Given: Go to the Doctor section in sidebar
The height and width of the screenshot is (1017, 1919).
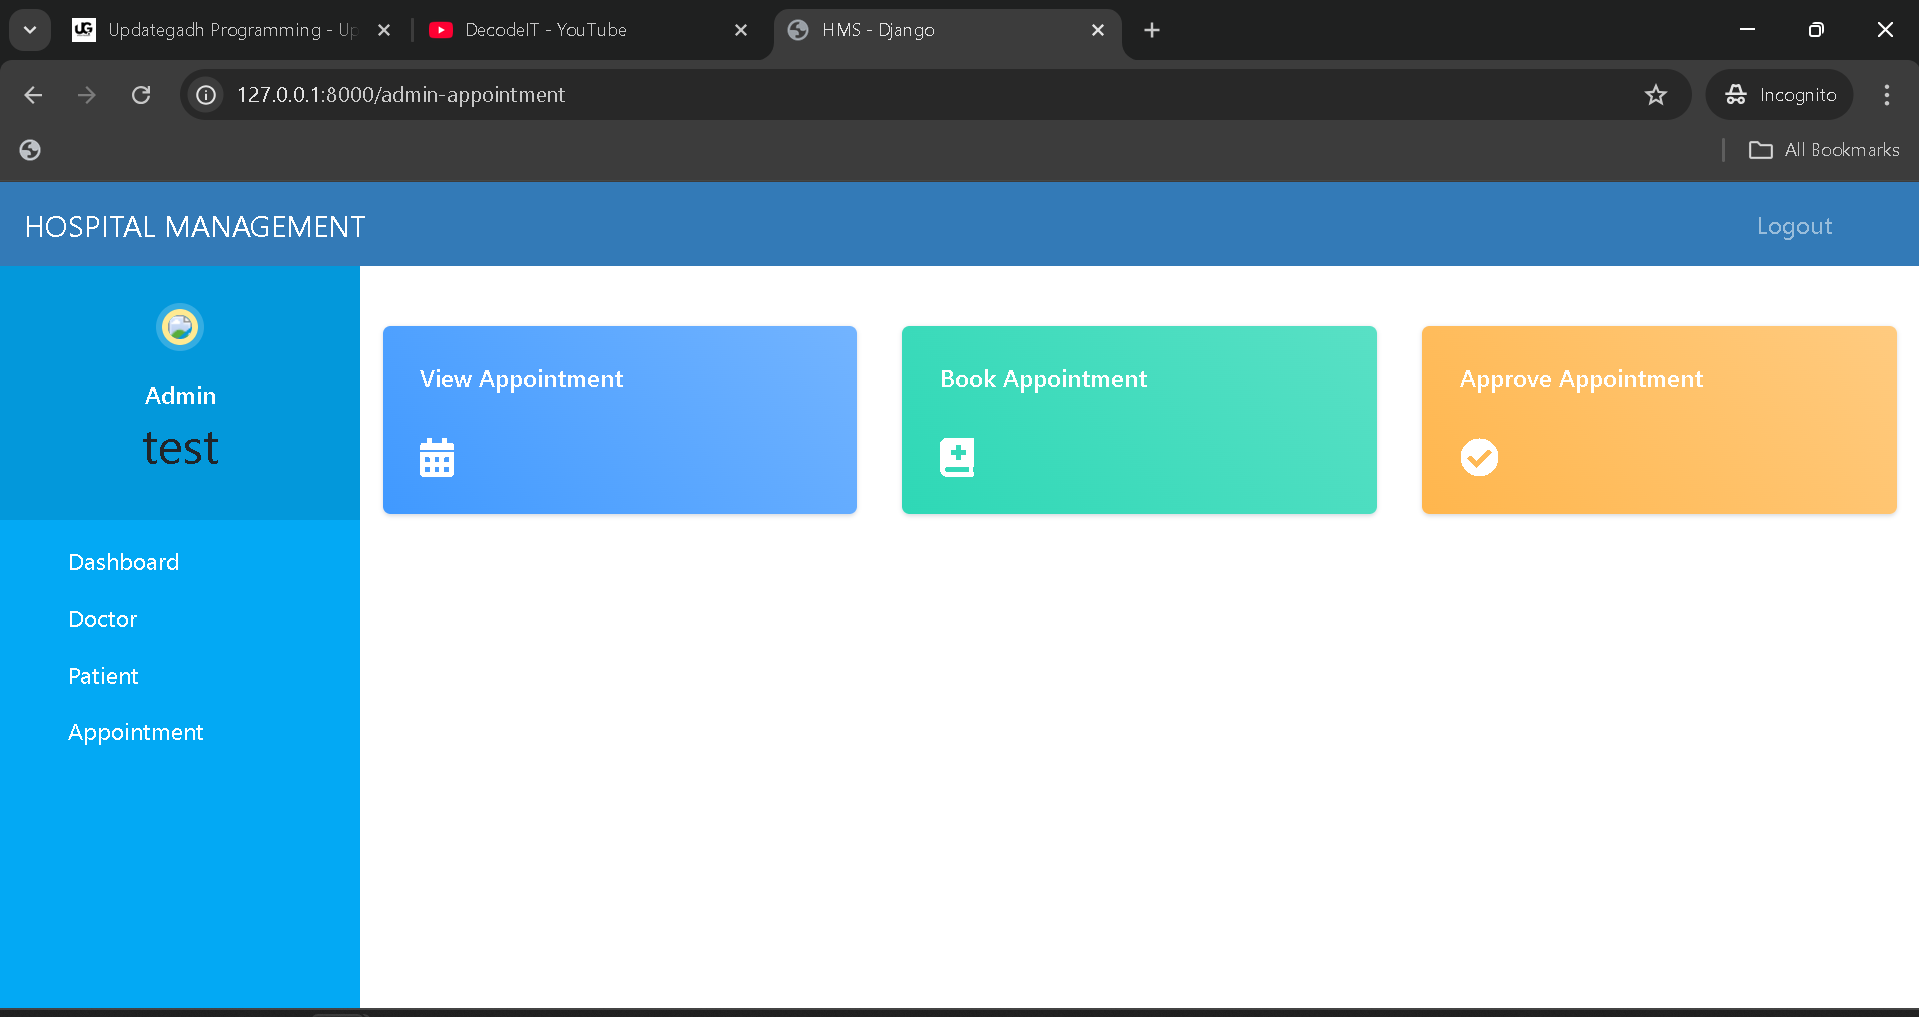Looking at the screenshot, I should pyautogui.click(x=103, y=619).
